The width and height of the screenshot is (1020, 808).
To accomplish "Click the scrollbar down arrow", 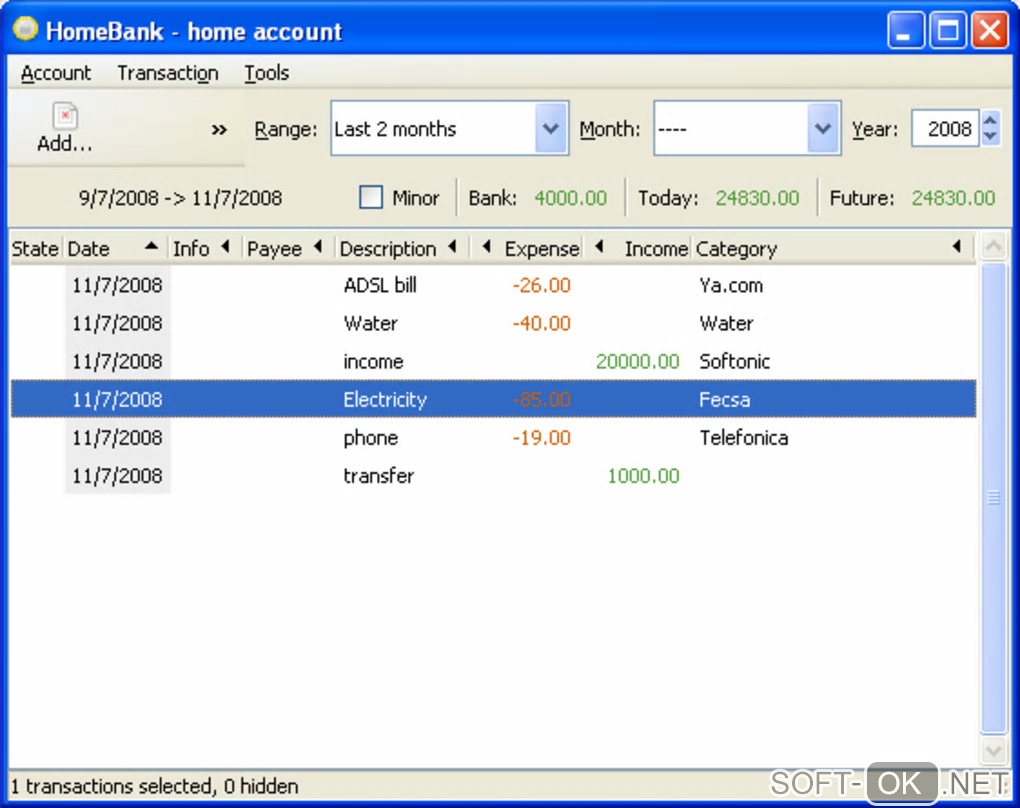I will 993,751.
